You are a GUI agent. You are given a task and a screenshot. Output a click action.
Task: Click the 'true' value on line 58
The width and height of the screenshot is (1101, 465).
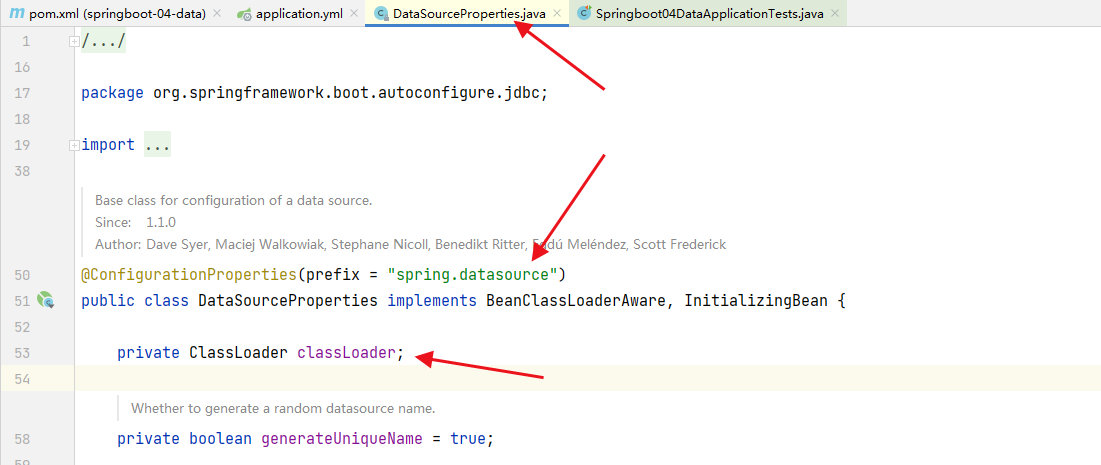(468, 439)
